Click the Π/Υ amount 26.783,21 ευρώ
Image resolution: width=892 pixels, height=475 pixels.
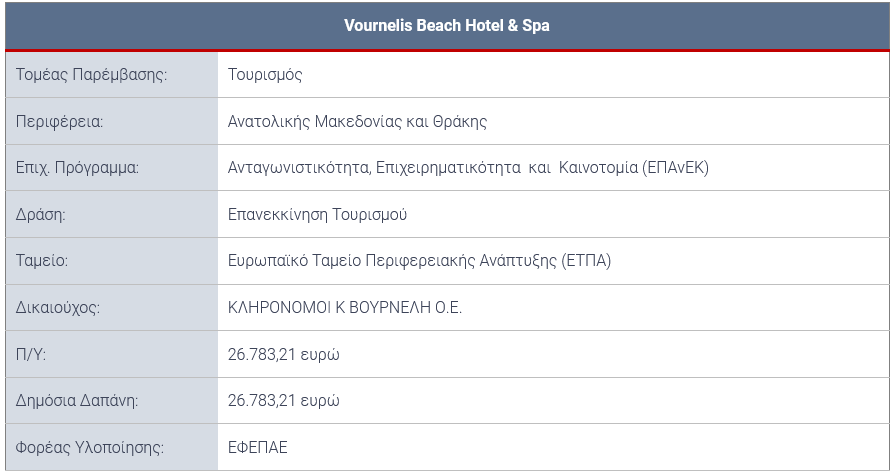pos(284,354)
